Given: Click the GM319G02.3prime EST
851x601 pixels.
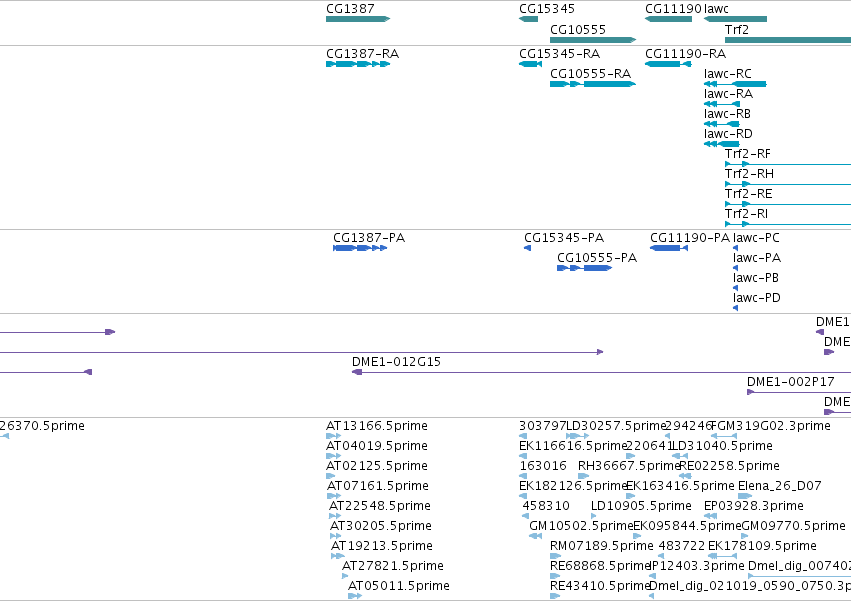Looking at the screenshot, I should point(723,436).
